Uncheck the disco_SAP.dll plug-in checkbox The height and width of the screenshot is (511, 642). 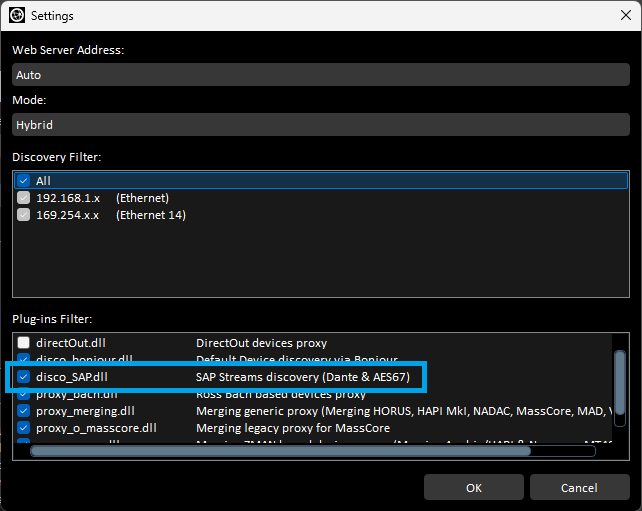point(23,377)
